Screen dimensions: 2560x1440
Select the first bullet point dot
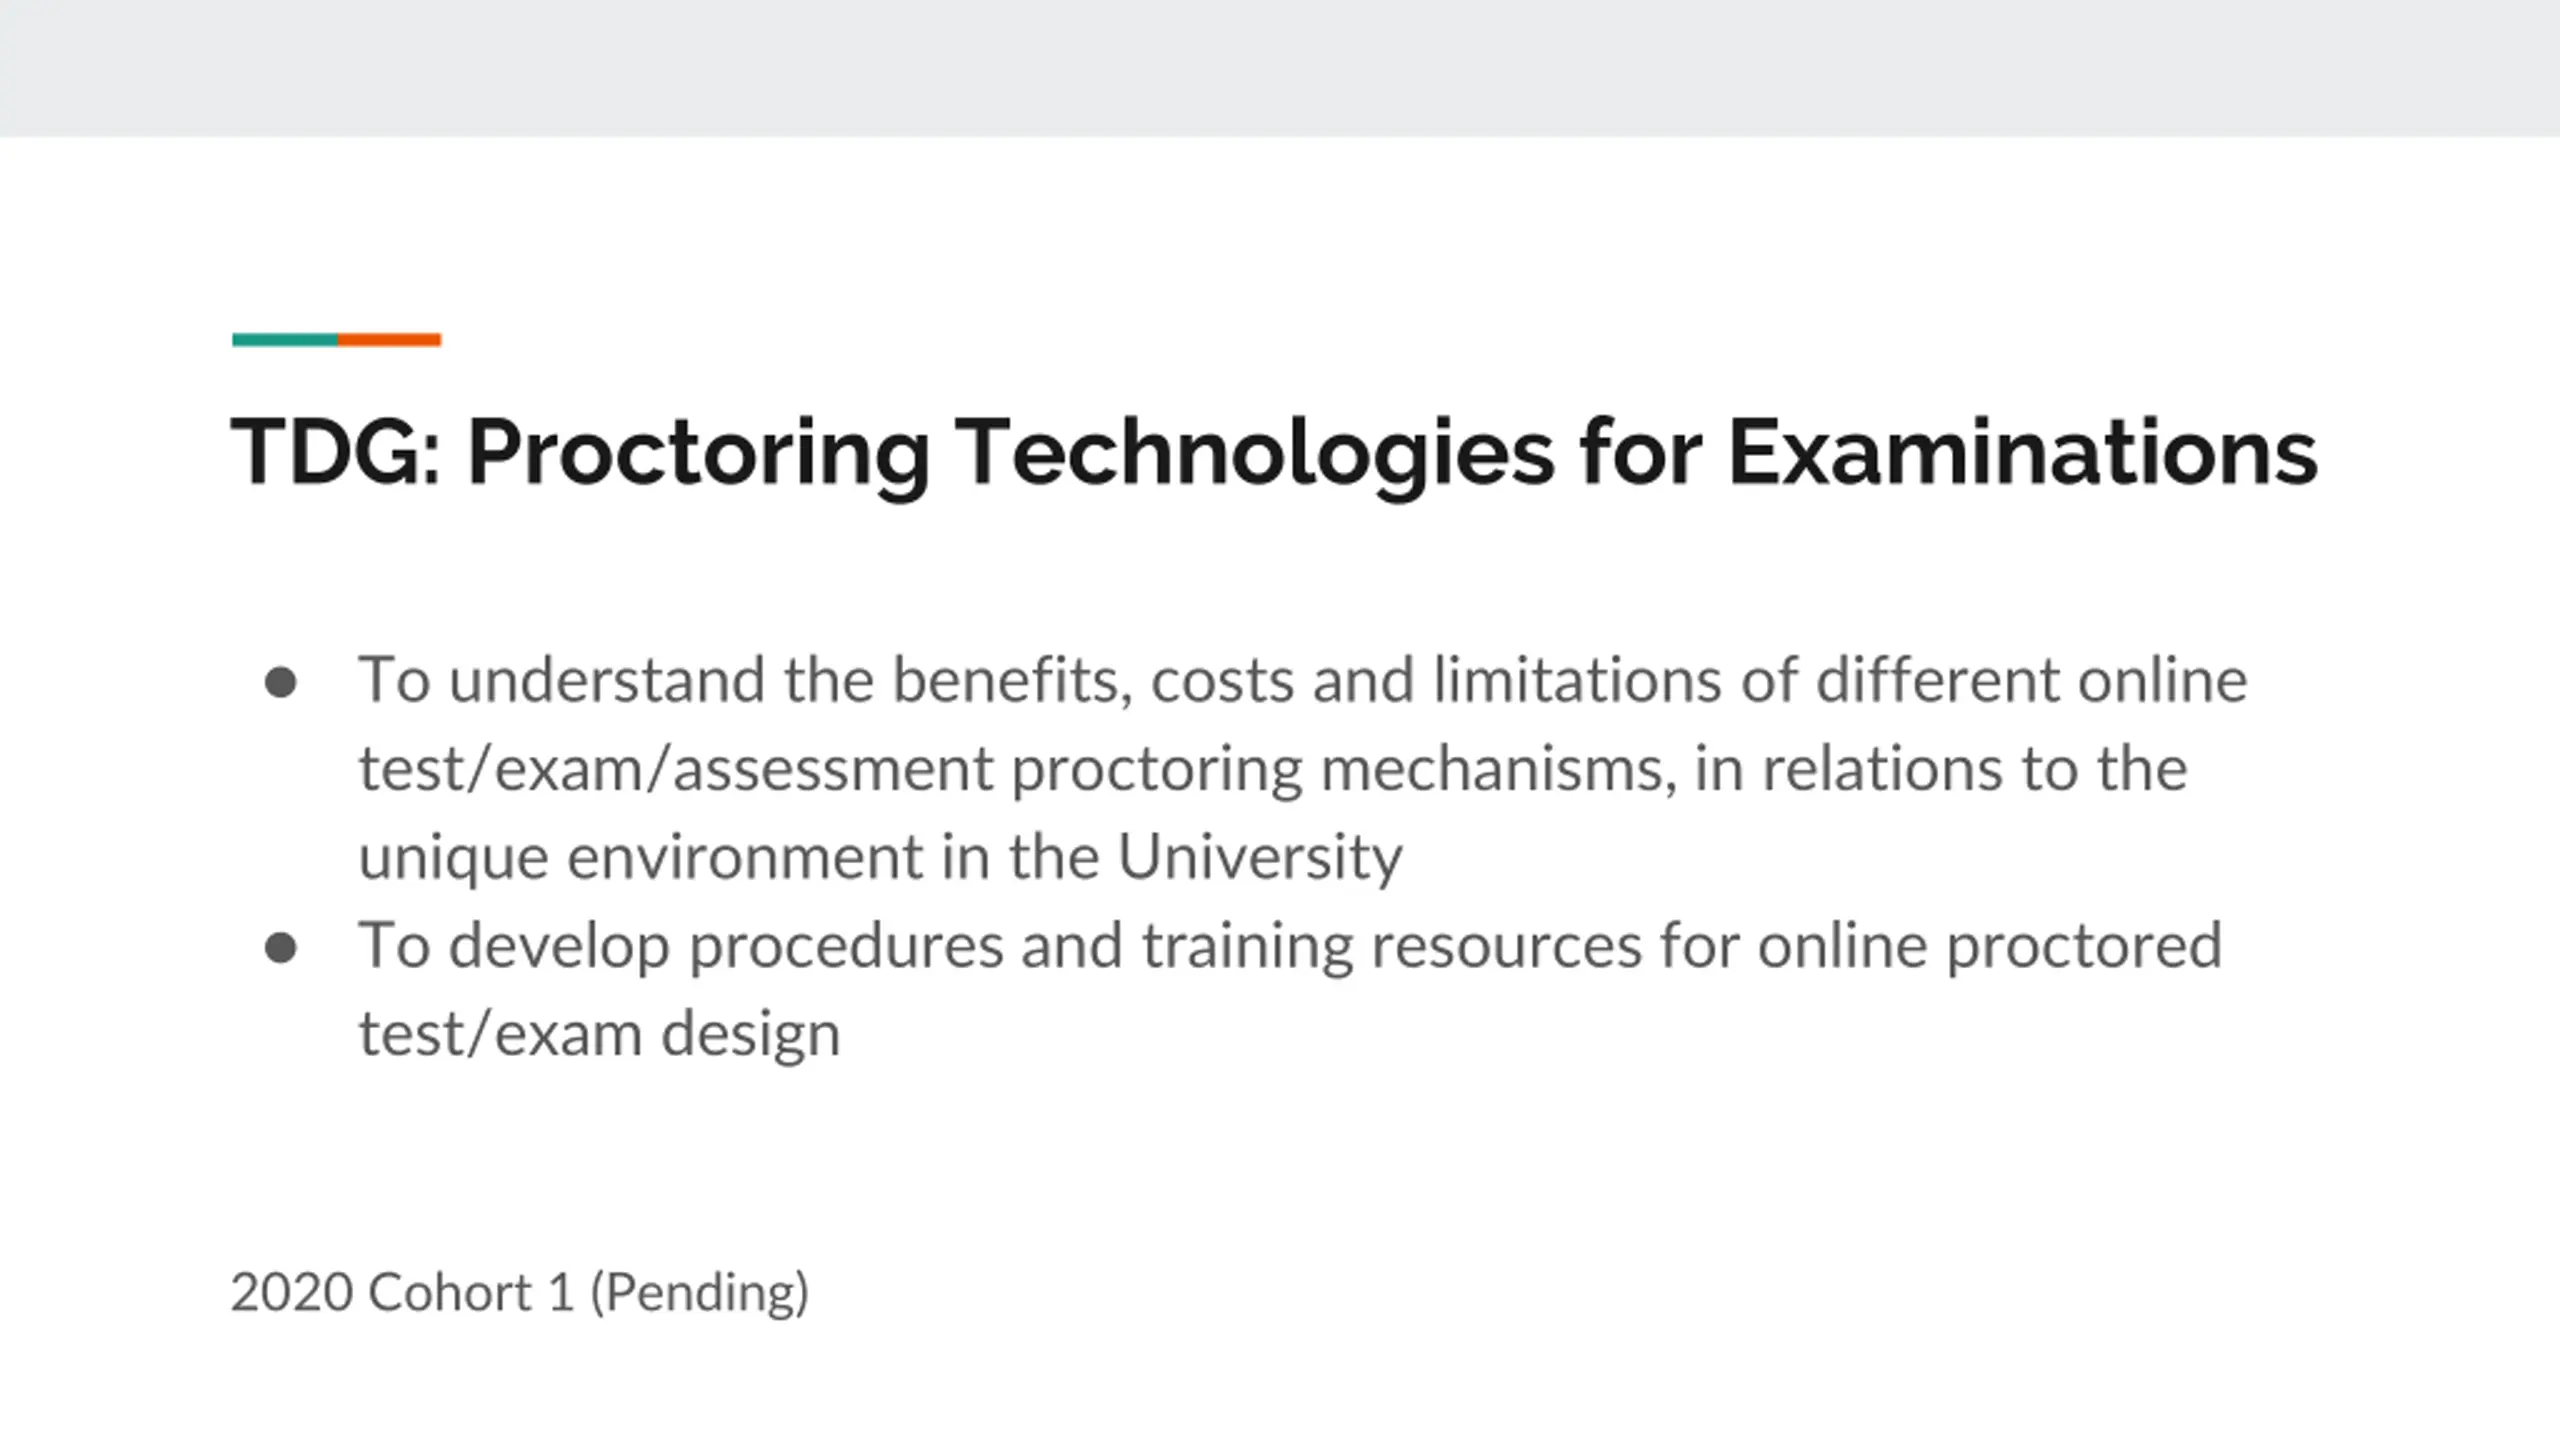281,682
